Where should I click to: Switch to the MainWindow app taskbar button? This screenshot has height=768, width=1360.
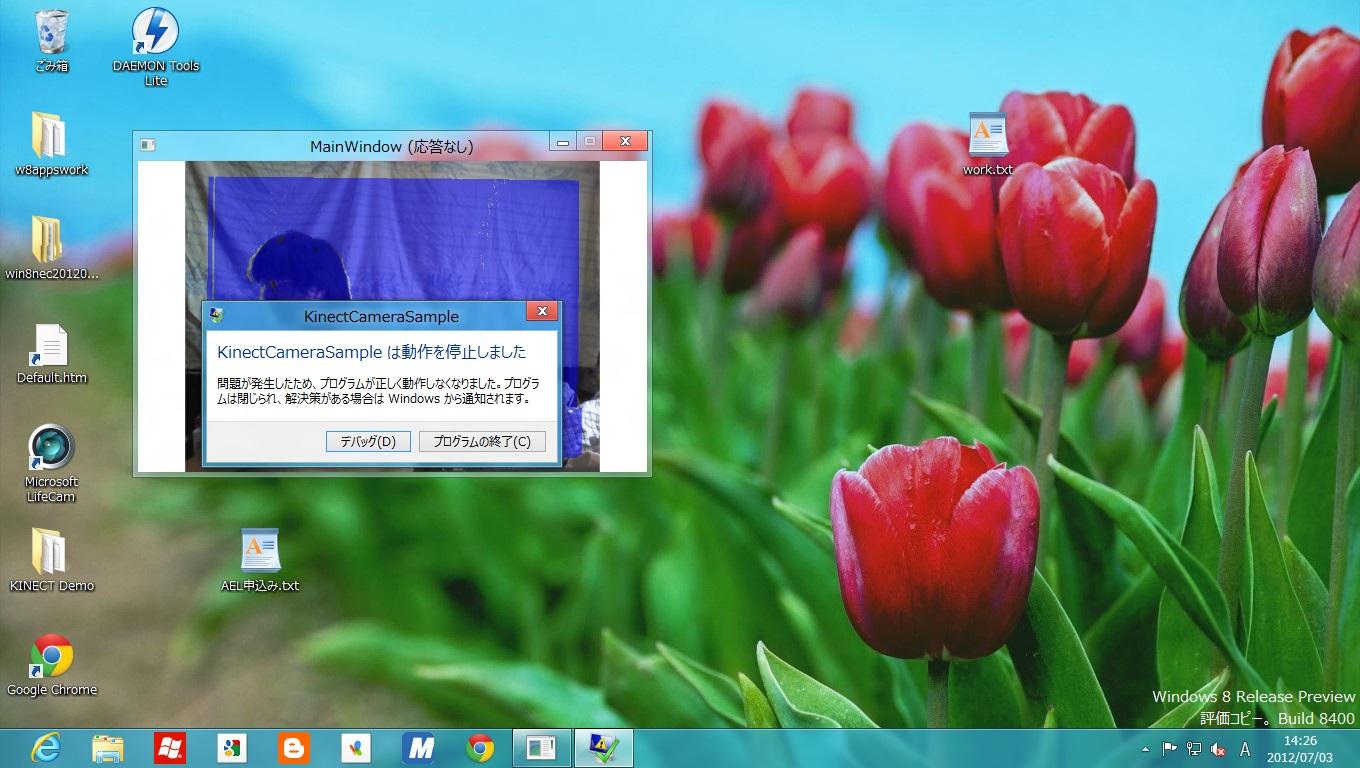542,748
